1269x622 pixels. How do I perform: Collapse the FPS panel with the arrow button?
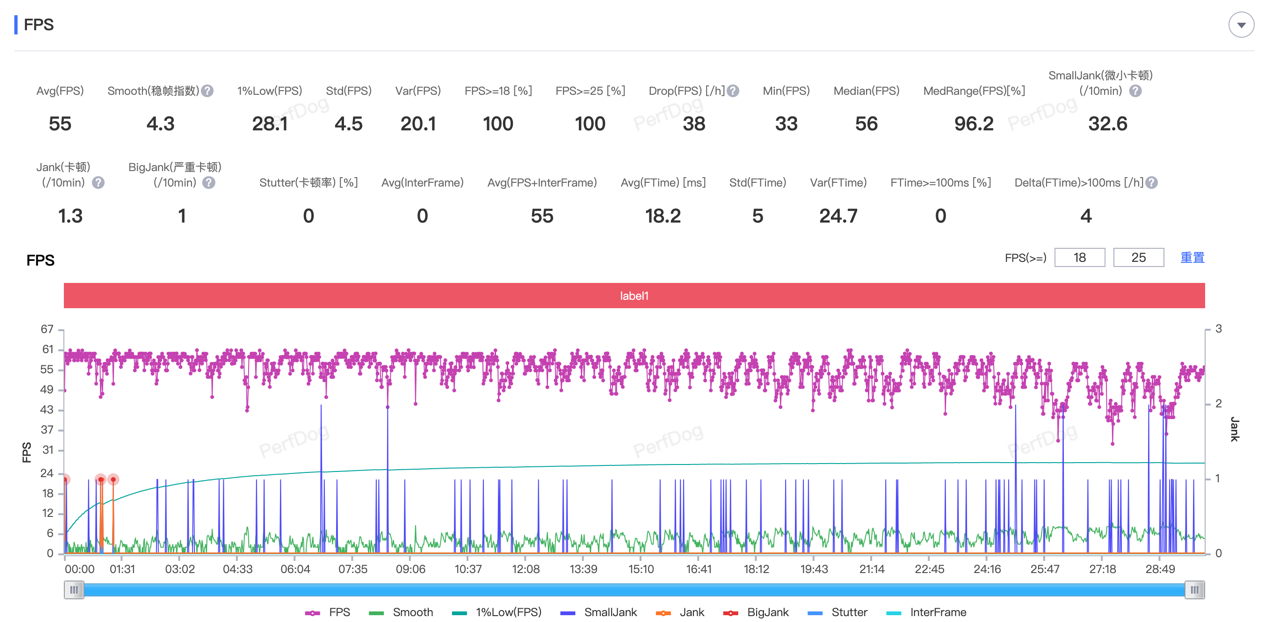click(1241, 25)
